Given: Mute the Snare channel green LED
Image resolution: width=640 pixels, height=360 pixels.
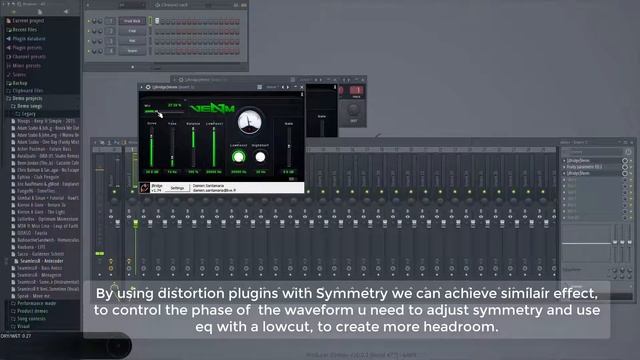Looking at the screenshot, I should (x=89, y=51).
